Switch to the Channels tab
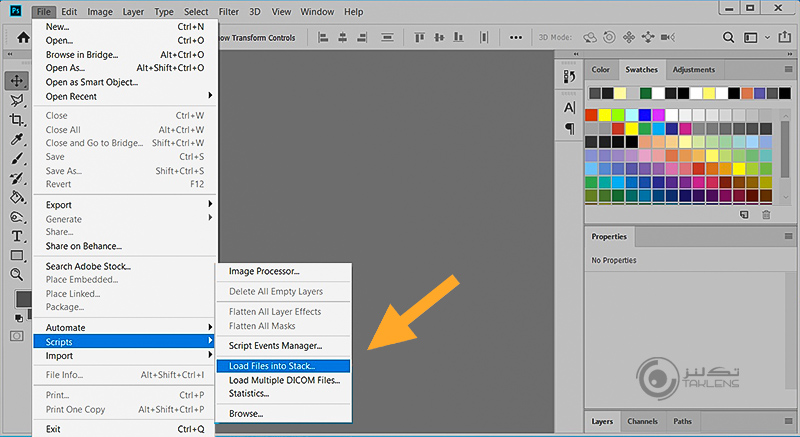The image size is (800, 437). point(642,421)
